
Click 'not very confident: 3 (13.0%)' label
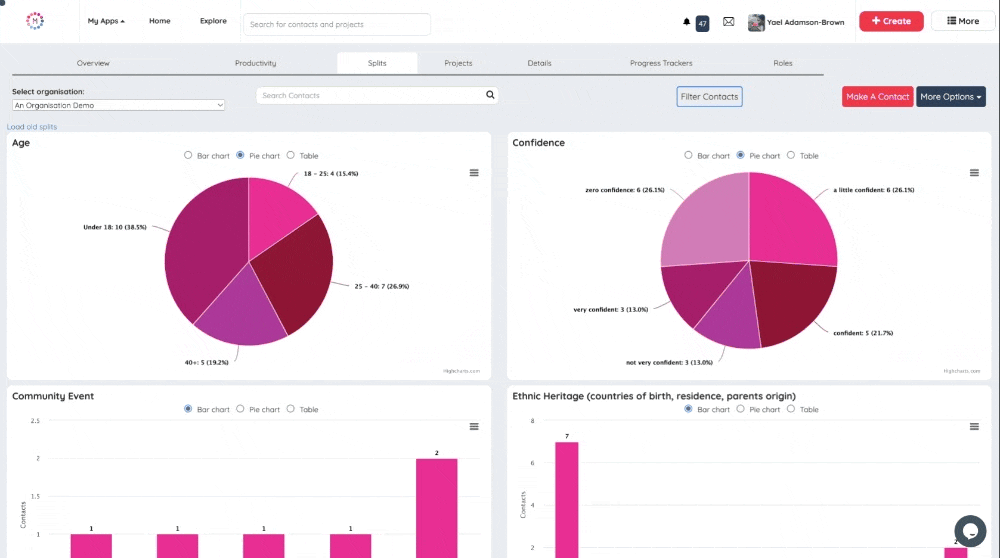coord(669,362)
